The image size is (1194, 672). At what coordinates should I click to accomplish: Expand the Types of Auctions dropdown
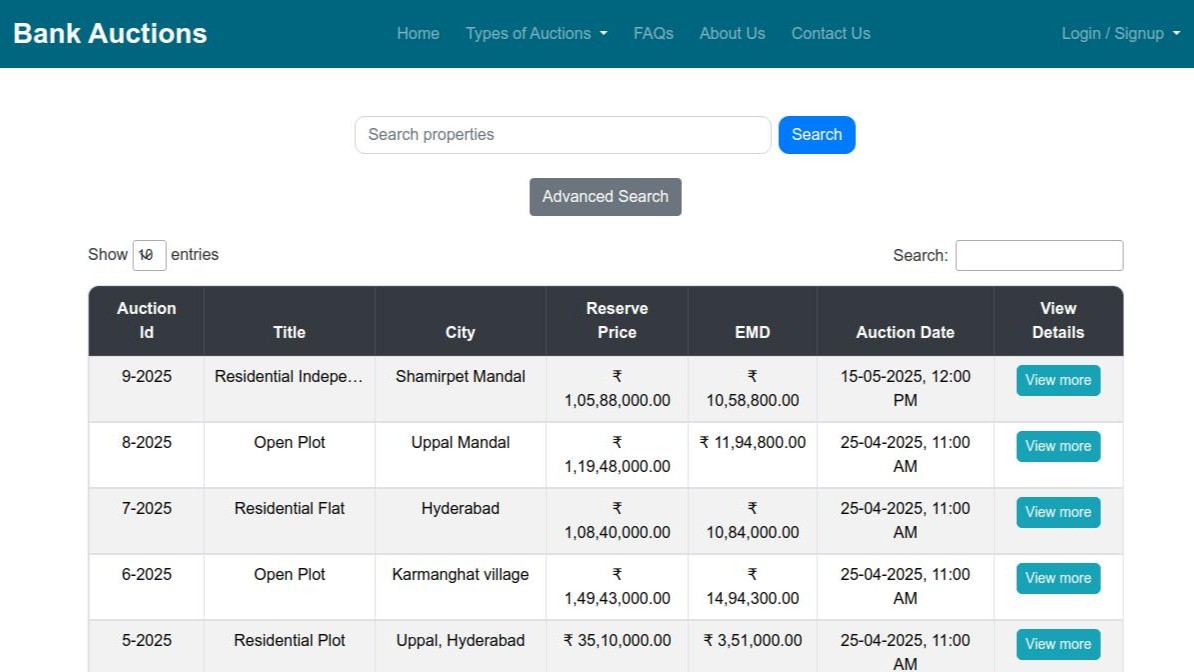click(x=536, y=33)
